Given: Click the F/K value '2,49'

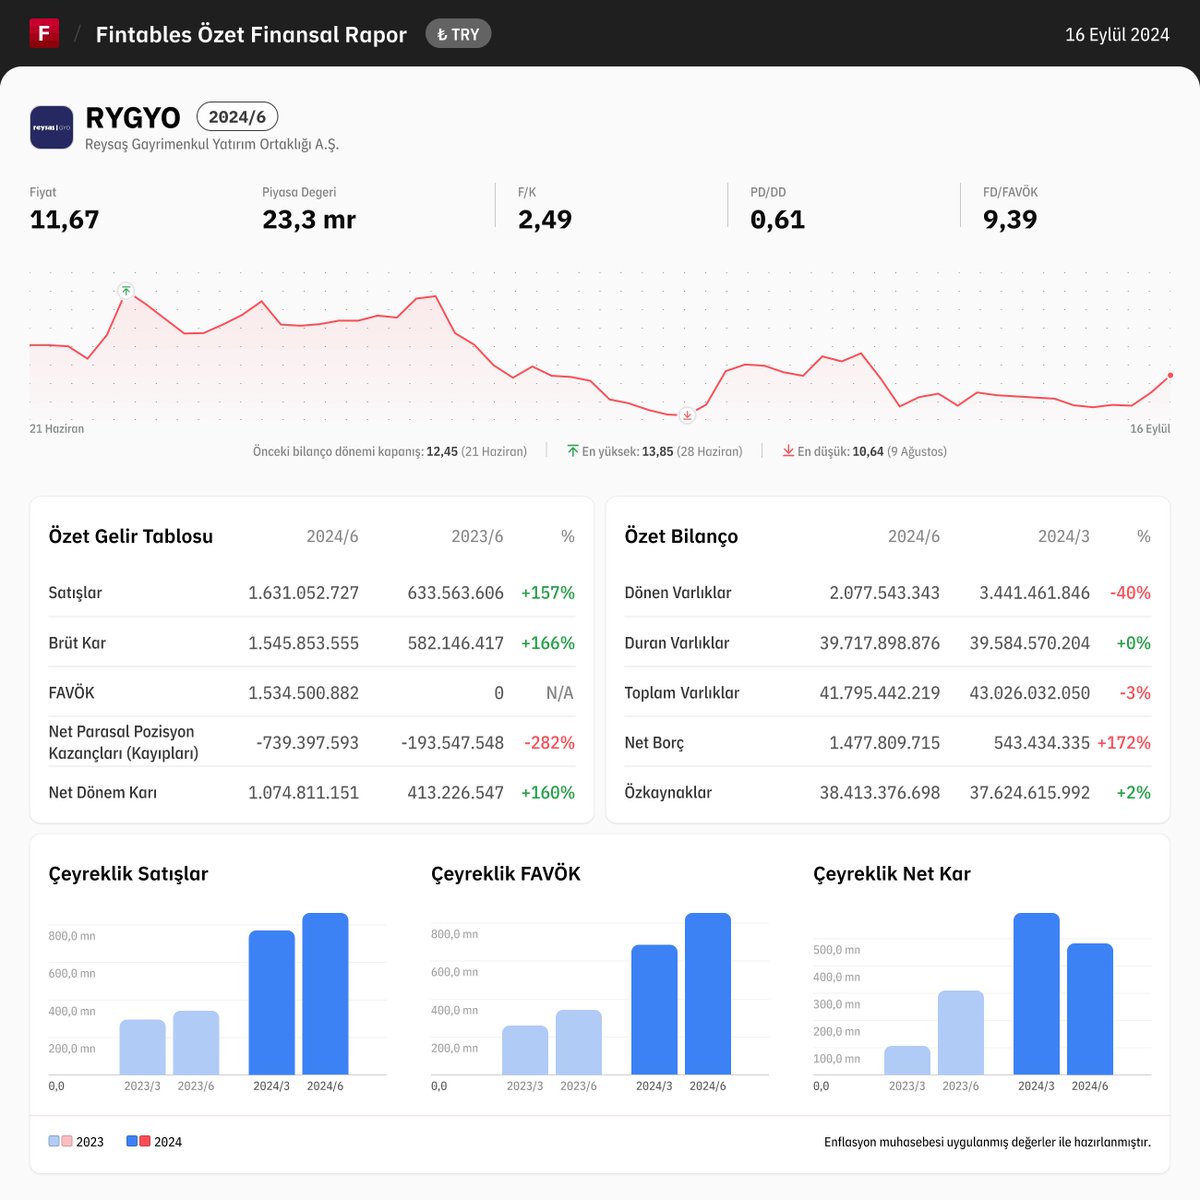Looking at the screenshot, I should 545,219.
